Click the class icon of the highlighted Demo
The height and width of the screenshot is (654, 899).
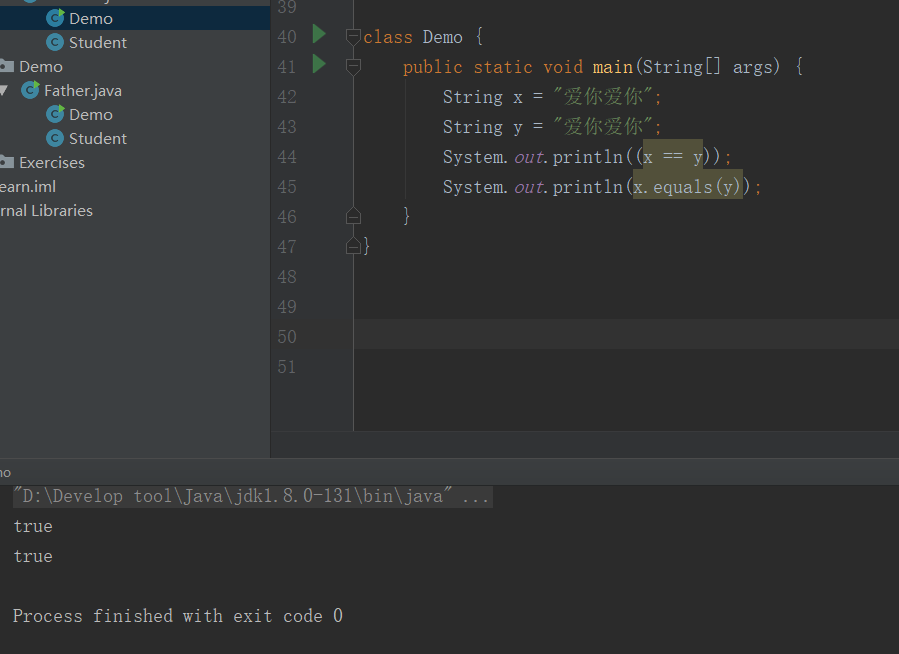pos(55,18)
